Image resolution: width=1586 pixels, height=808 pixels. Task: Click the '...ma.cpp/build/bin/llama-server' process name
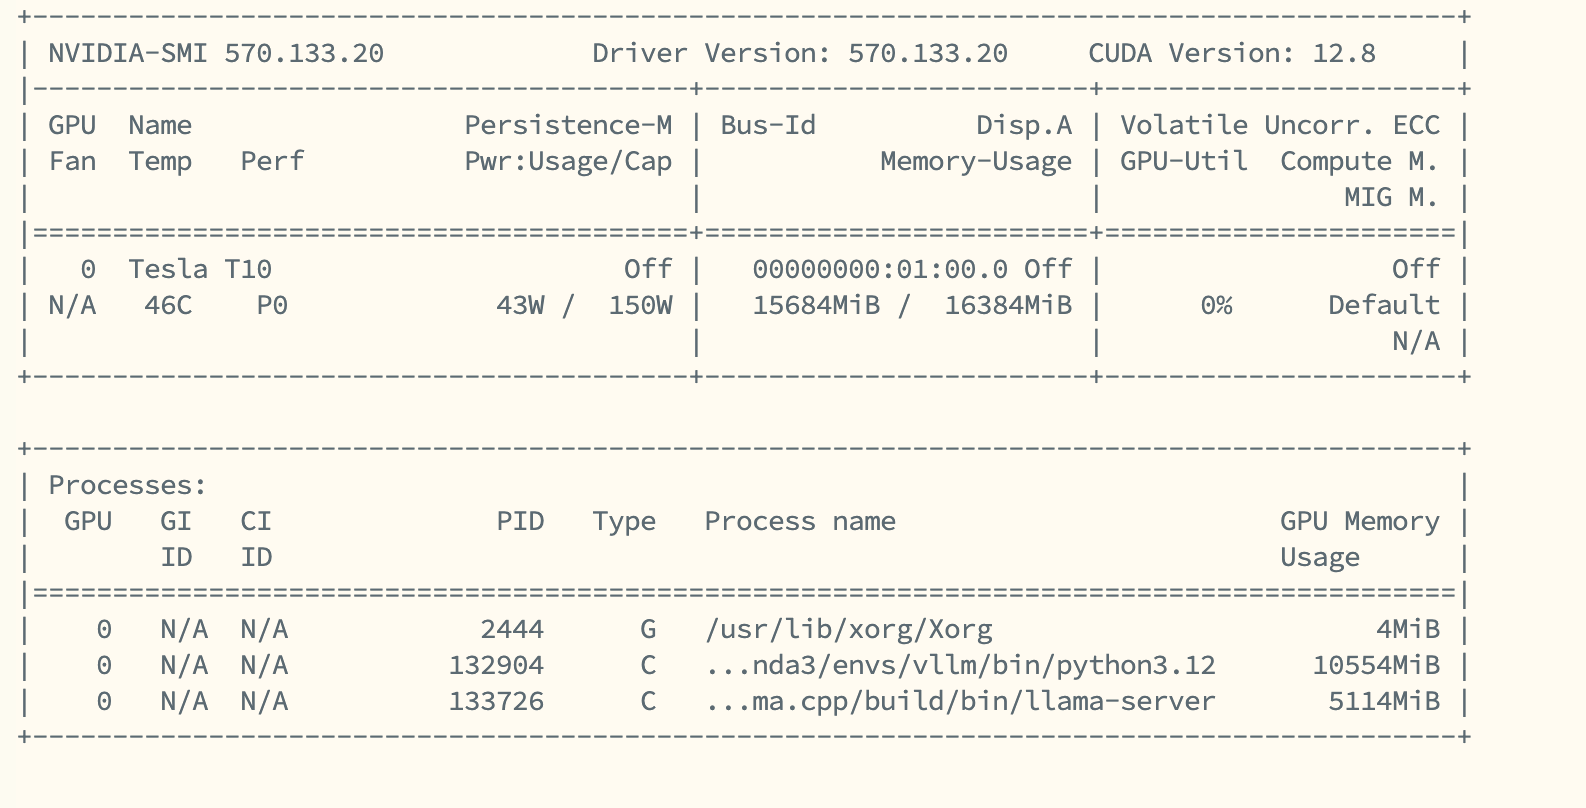tap(960, 701)
